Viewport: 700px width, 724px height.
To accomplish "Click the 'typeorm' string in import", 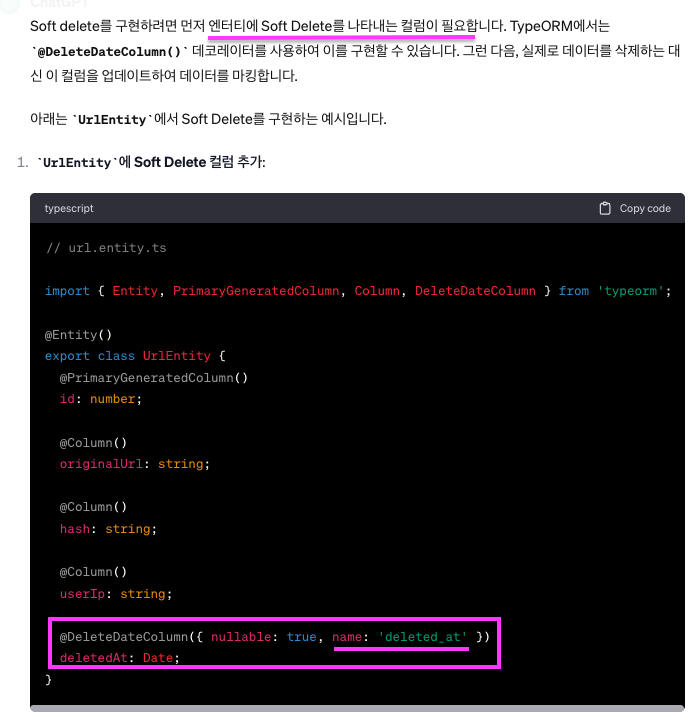I will click(630, 291).
